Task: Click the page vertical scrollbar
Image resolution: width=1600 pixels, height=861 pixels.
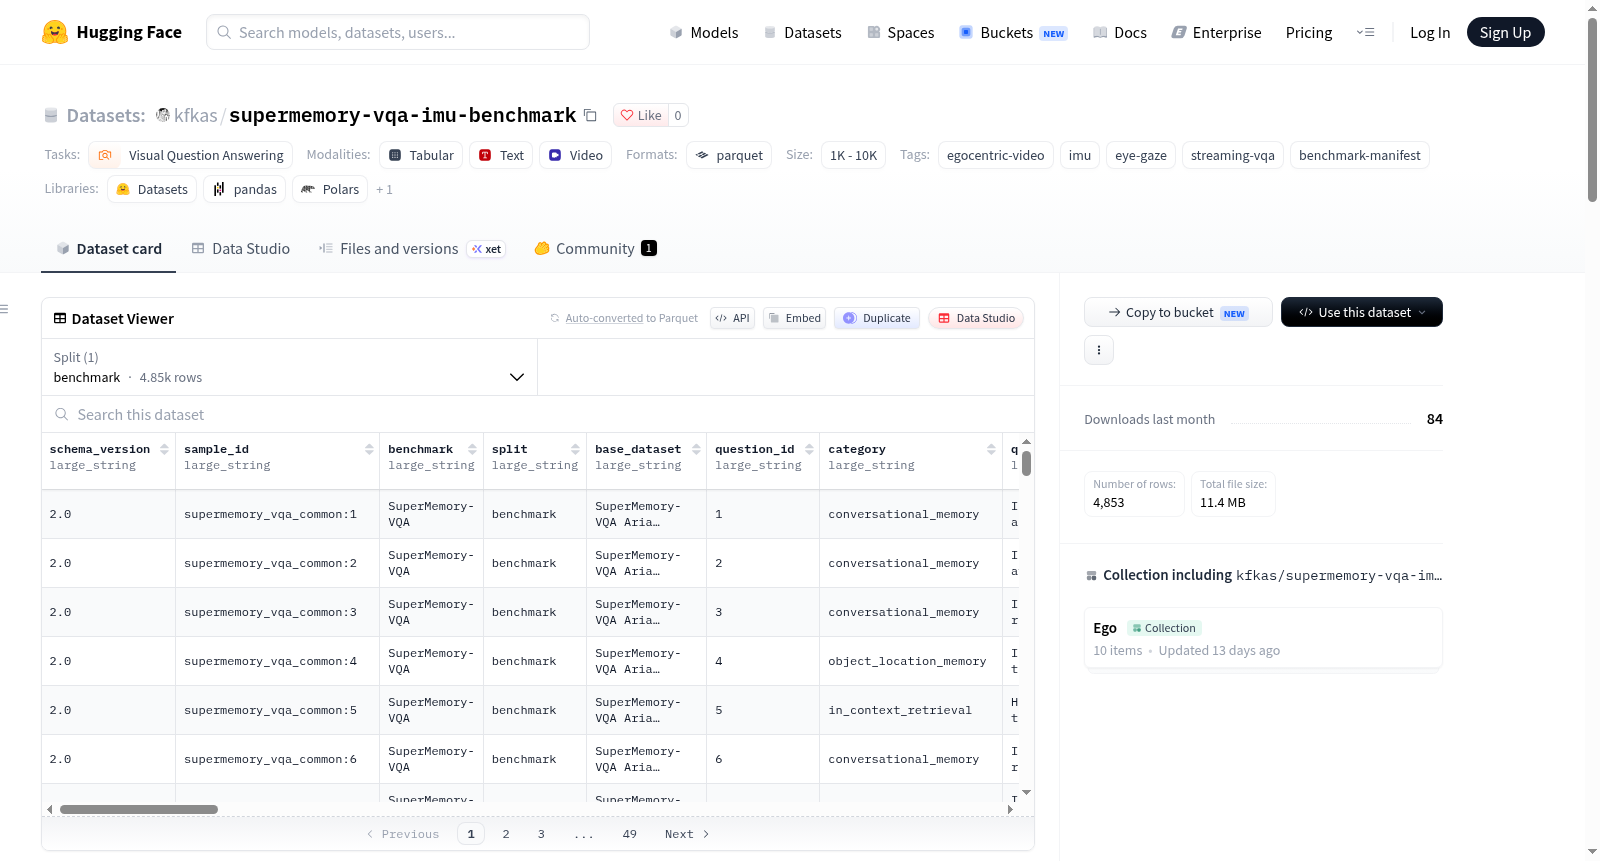Action: tap(1592, 110)
